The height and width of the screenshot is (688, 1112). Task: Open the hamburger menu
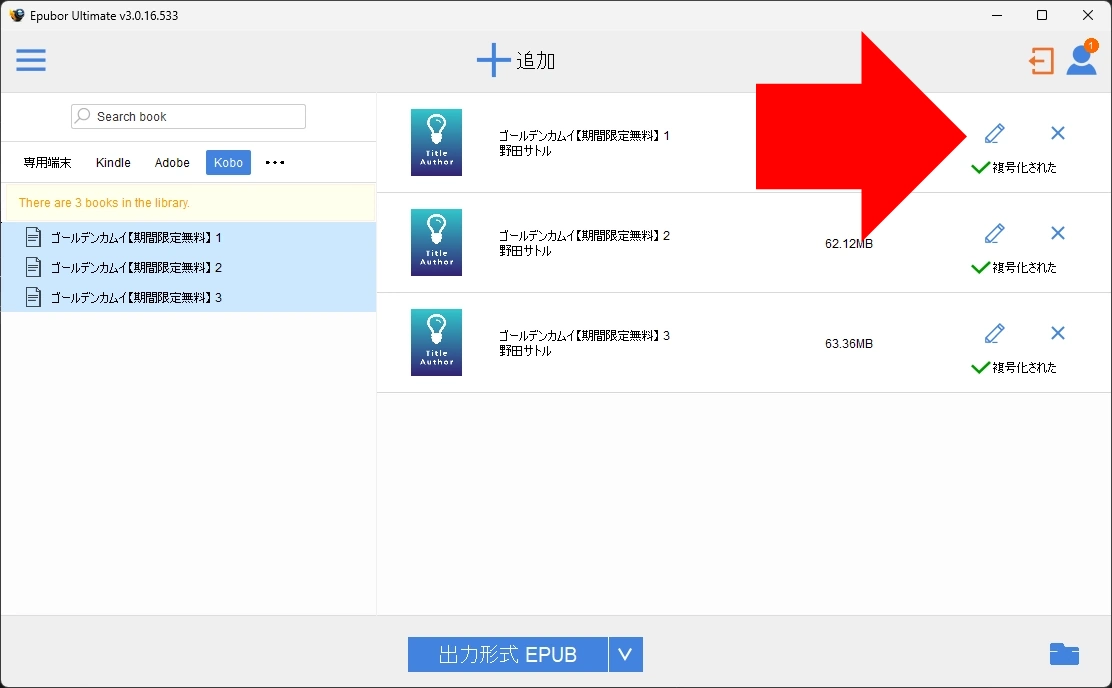pos(31,60)
